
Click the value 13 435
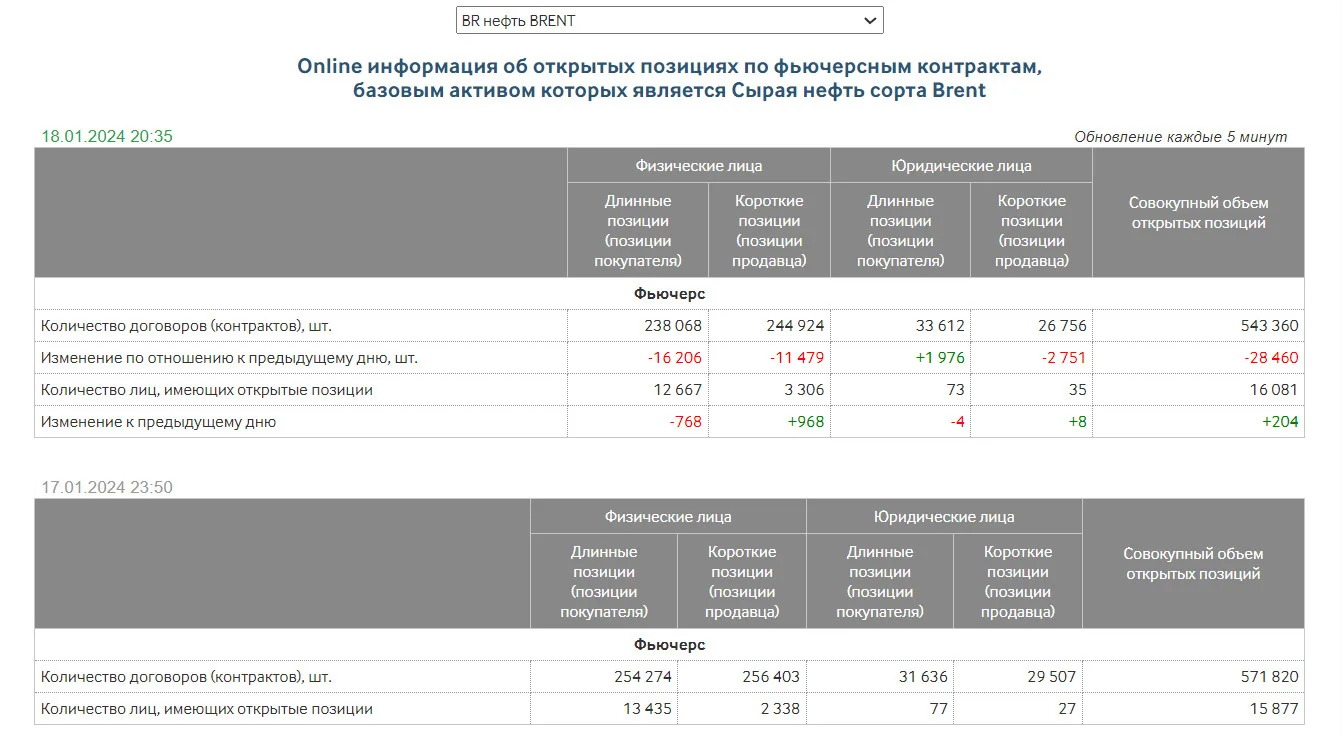647,709
